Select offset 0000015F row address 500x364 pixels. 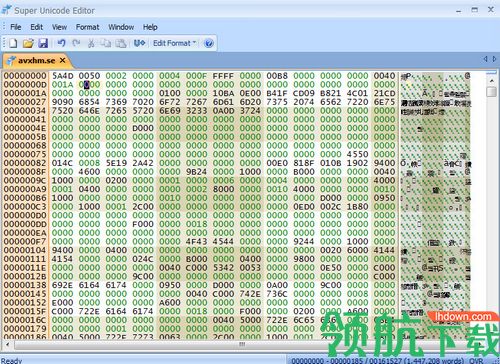25,311
